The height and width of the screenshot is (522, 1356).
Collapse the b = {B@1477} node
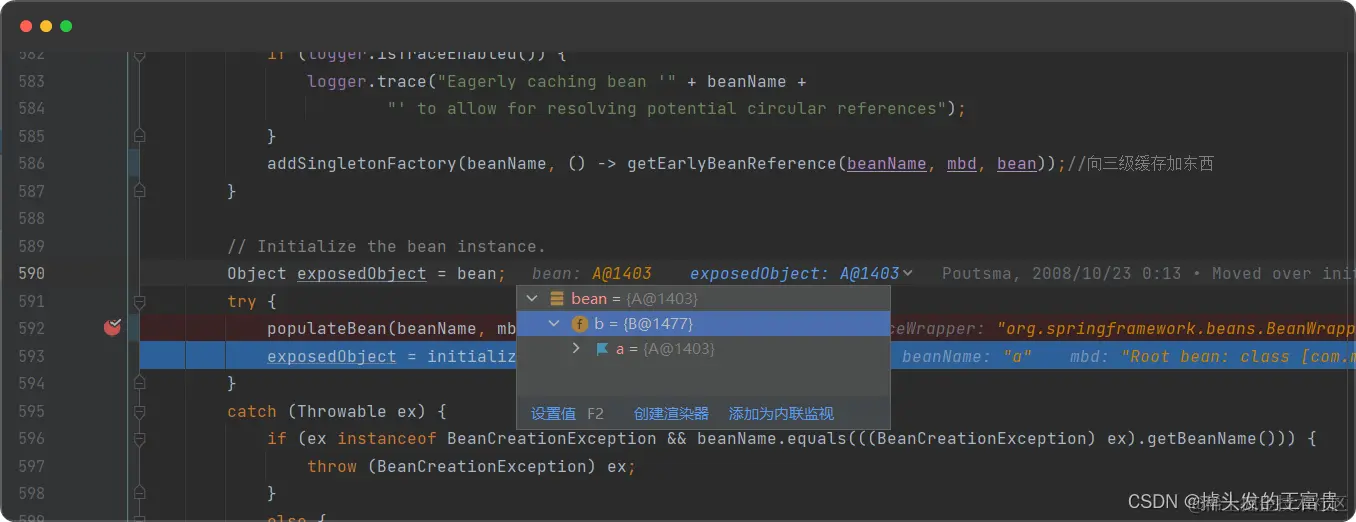(x=554, y=324)
